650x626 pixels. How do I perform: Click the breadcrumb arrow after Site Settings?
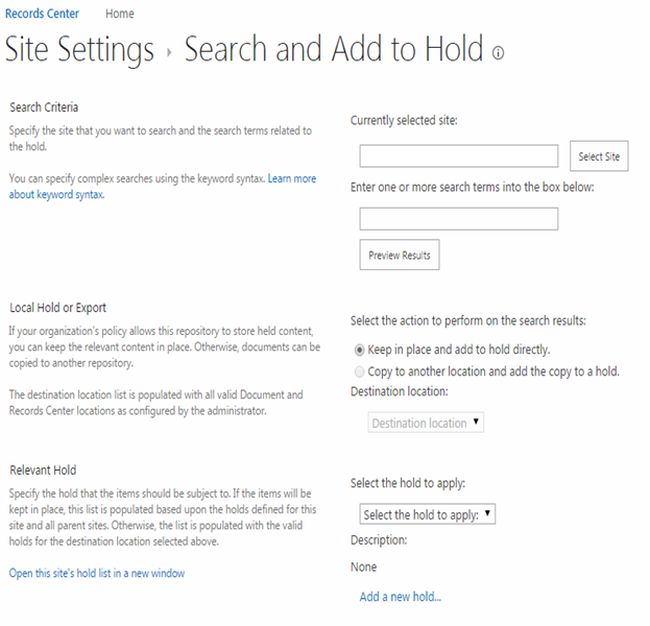(169, 52)
